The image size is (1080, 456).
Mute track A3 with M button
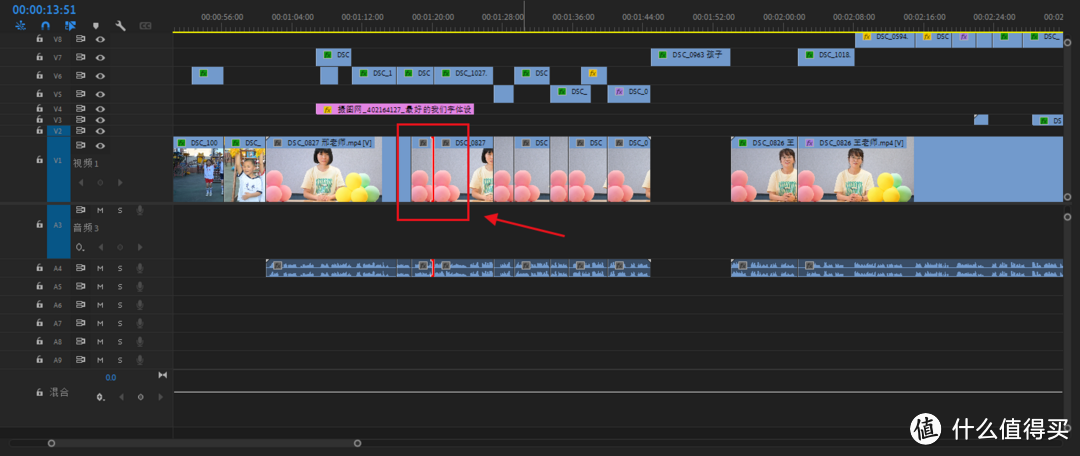click(101, 210)
